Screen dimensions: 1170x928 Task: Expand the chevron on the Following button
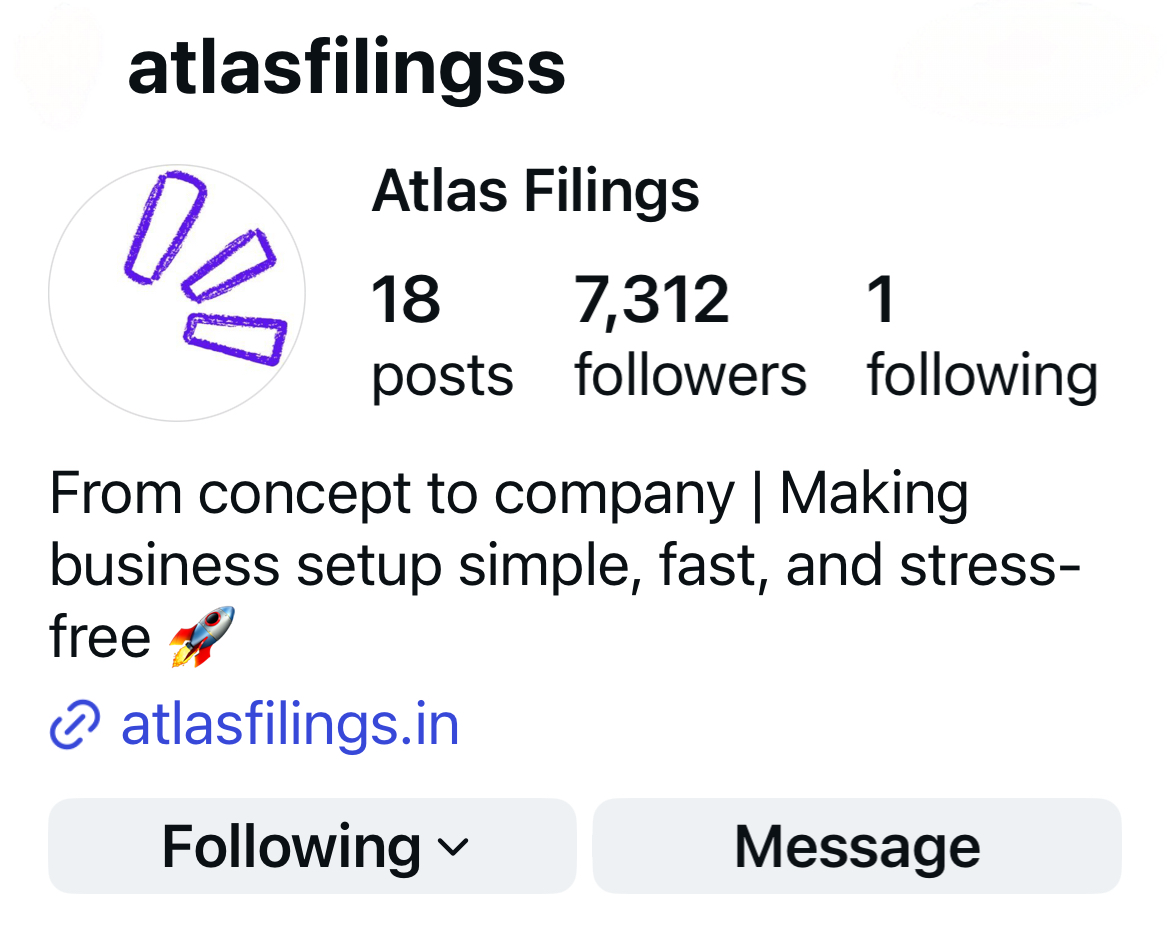[x=453, y=847]
